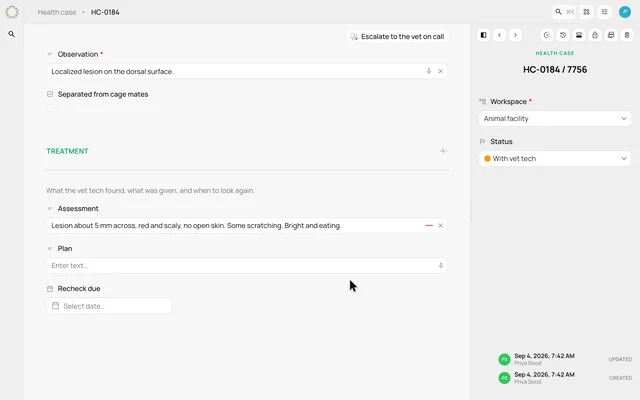Image resolution: width=640 pixels, height=400 pixels.
Task: Clear the Observation field with X icon
Action: pyautogui.click(x=440, y=71)
